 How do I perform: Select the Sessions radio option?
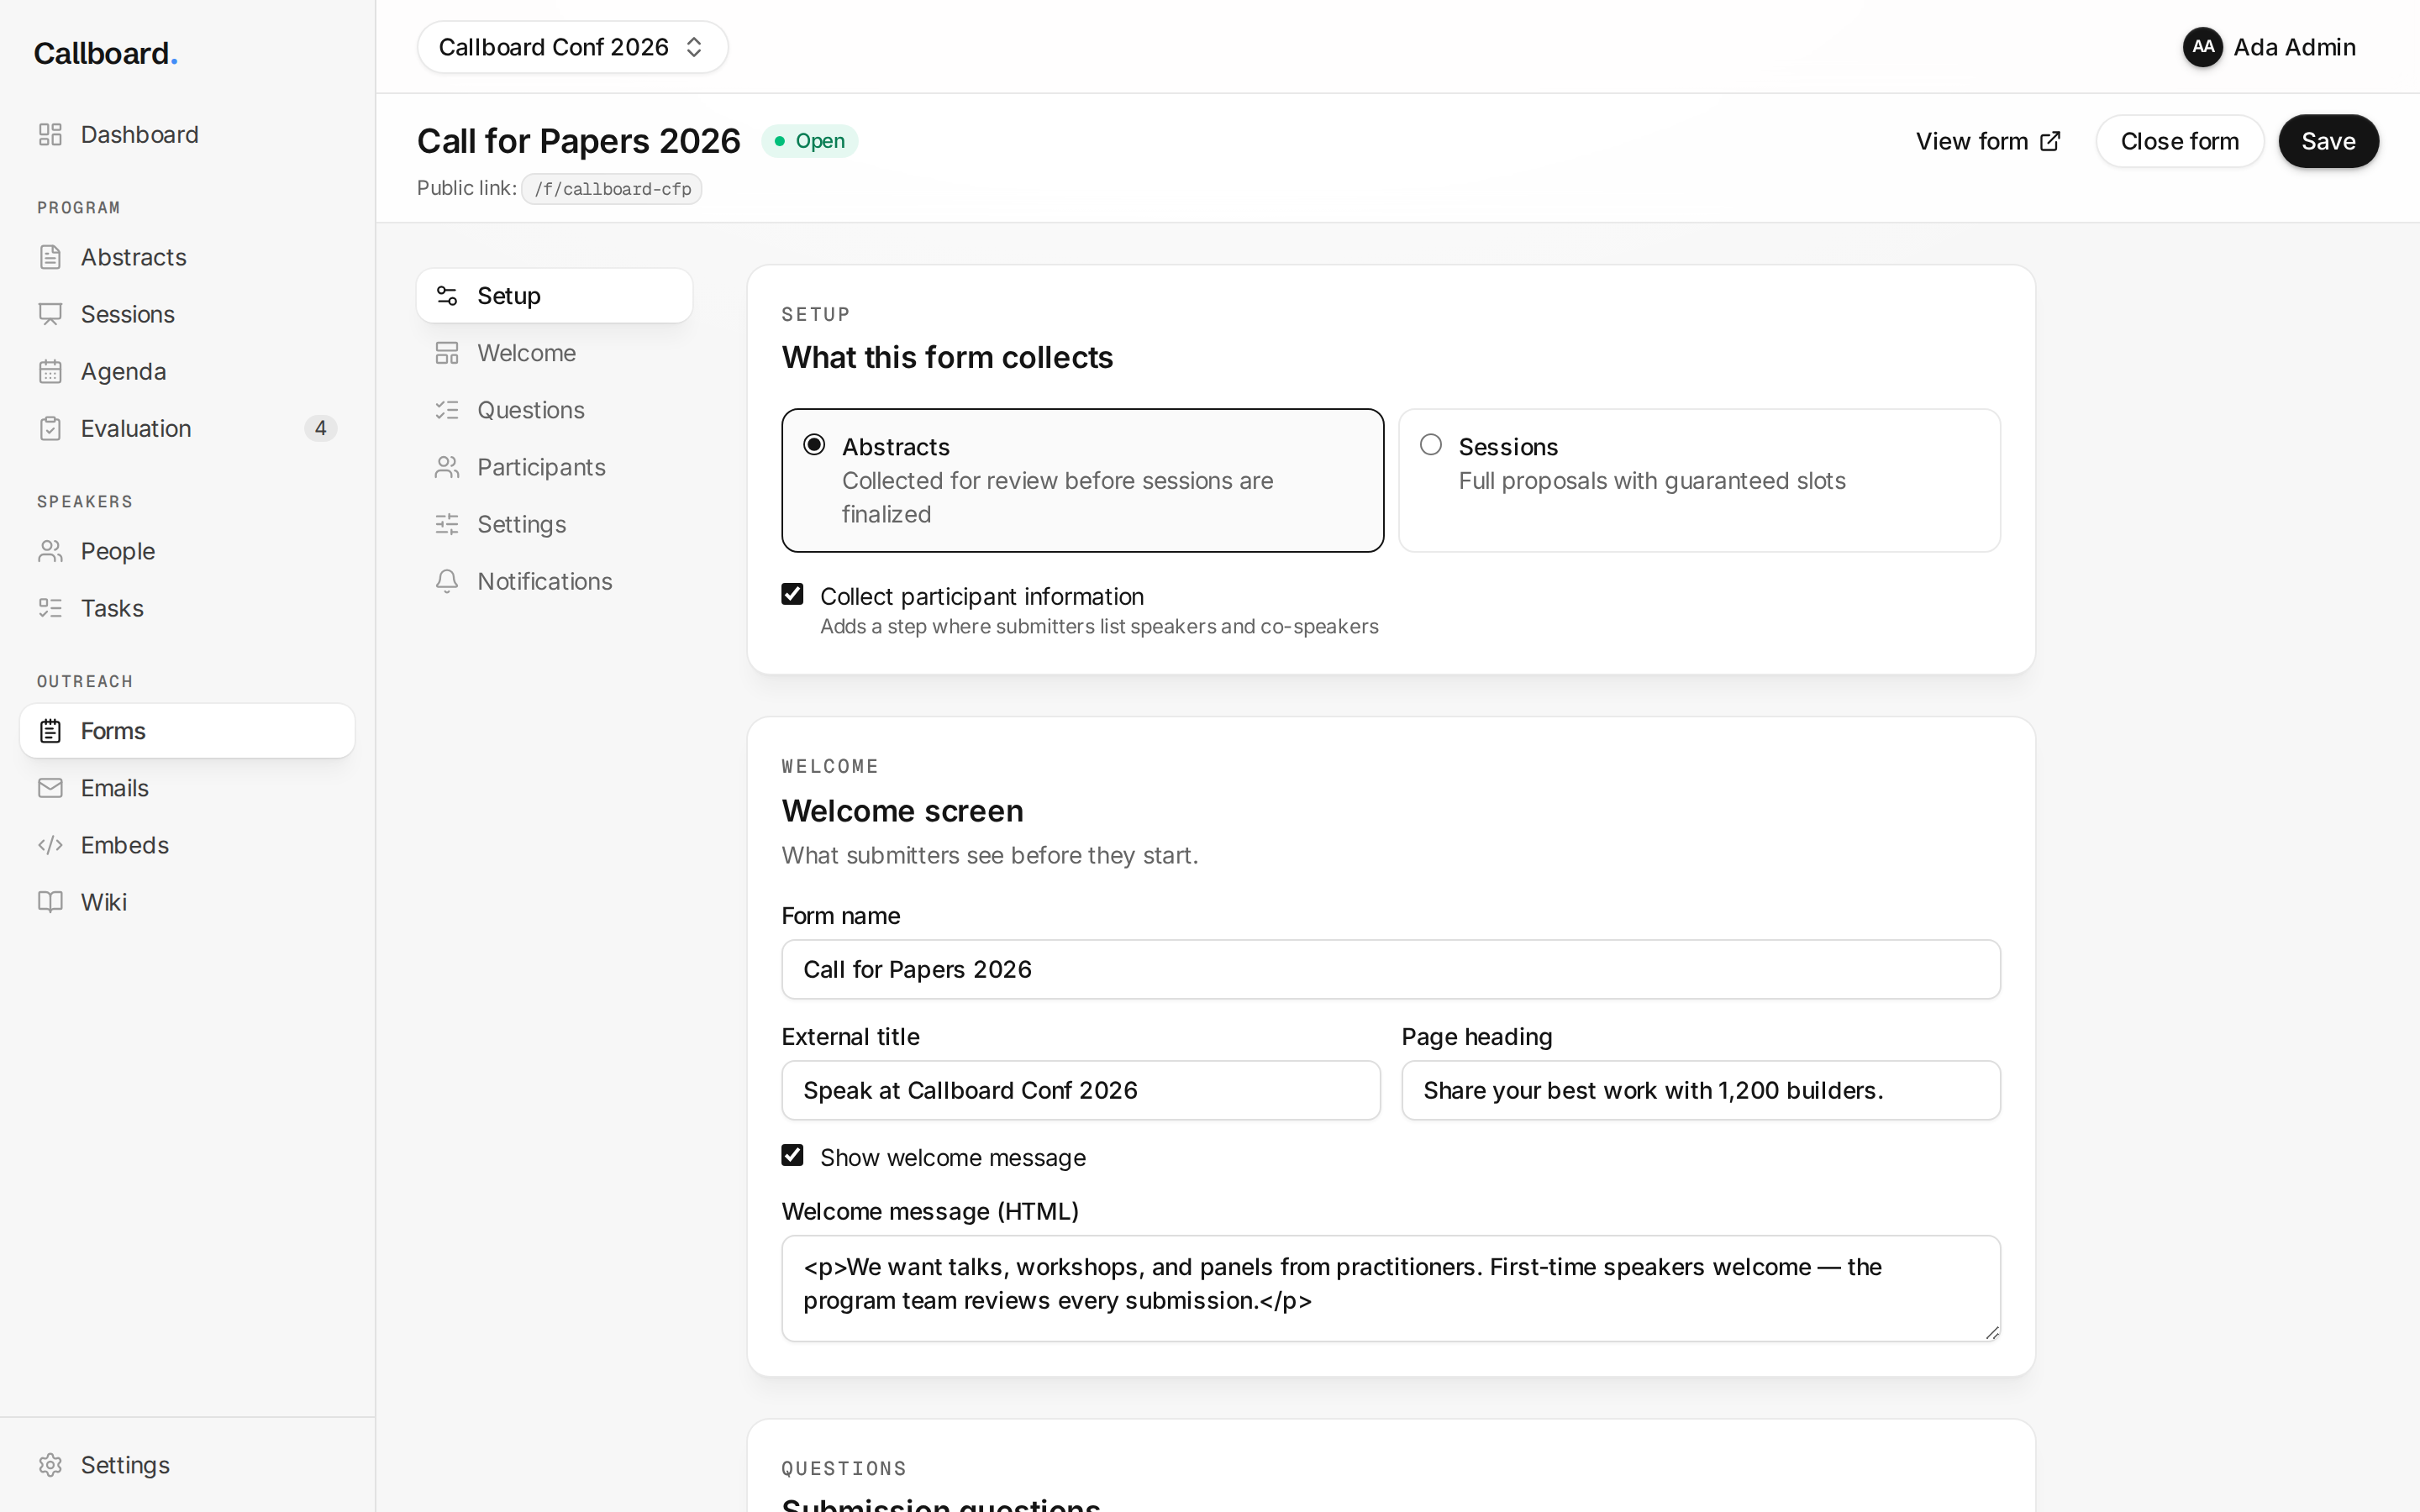click(x=1431, y=445)
